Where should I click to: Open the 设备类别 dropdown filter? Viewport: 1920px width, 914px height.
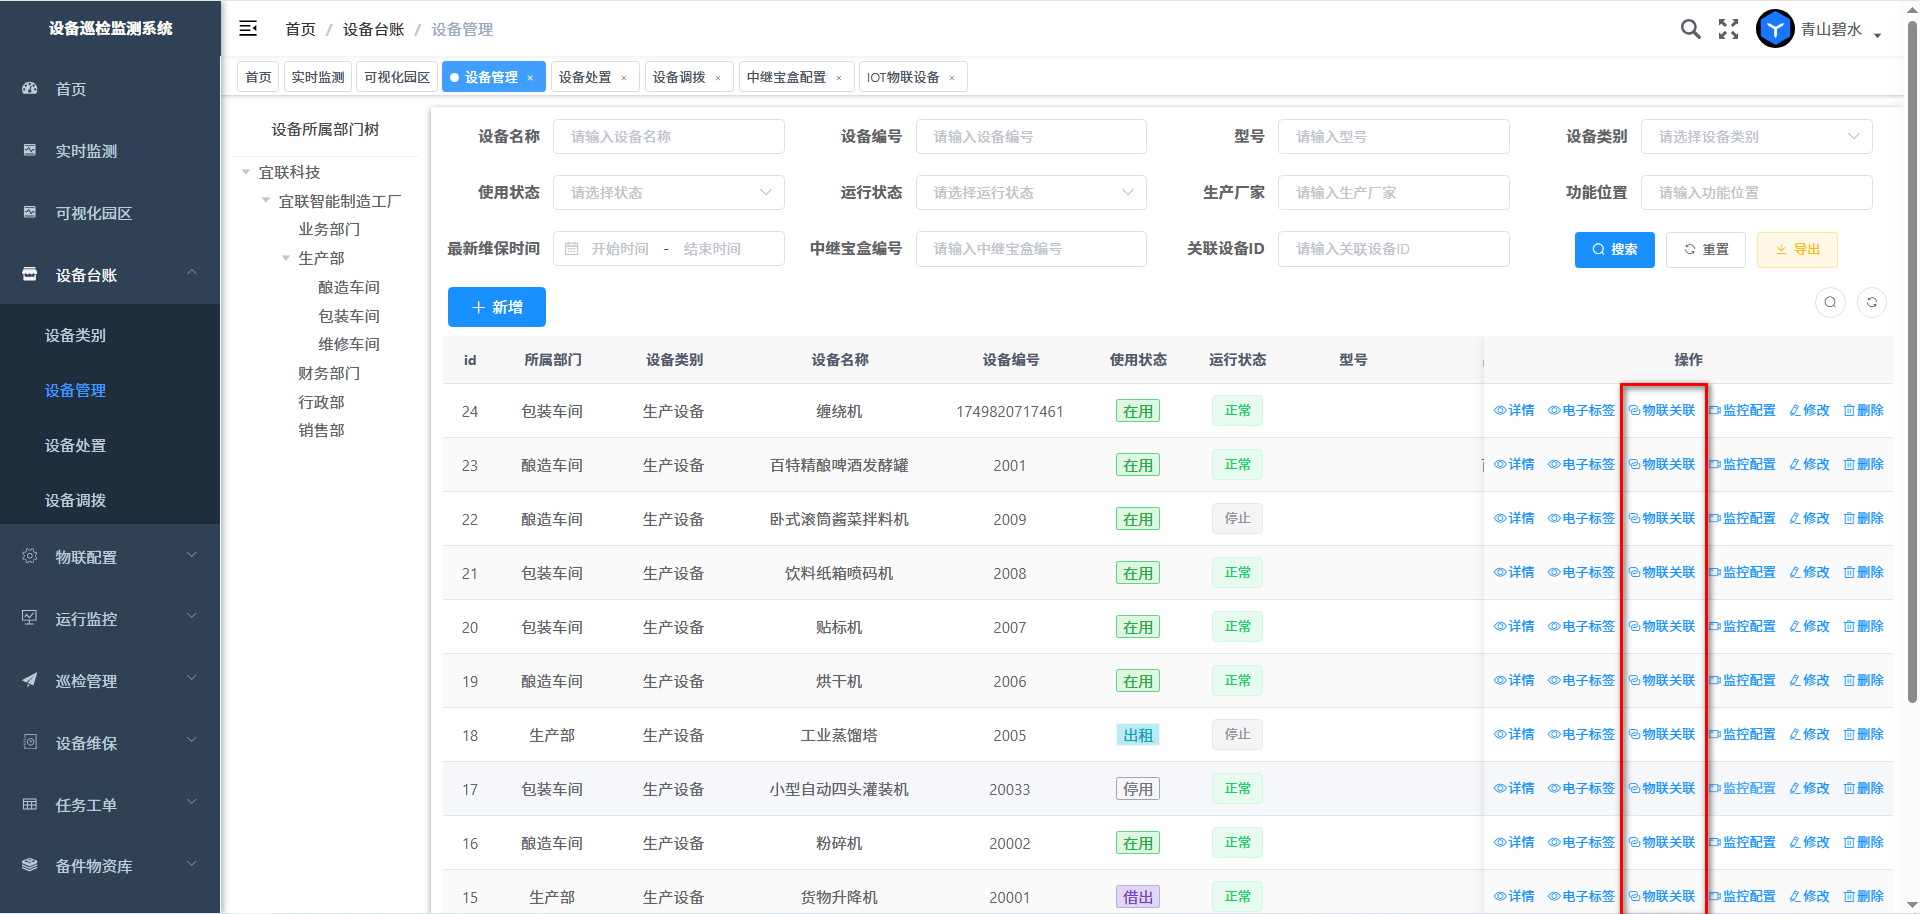1755,137
